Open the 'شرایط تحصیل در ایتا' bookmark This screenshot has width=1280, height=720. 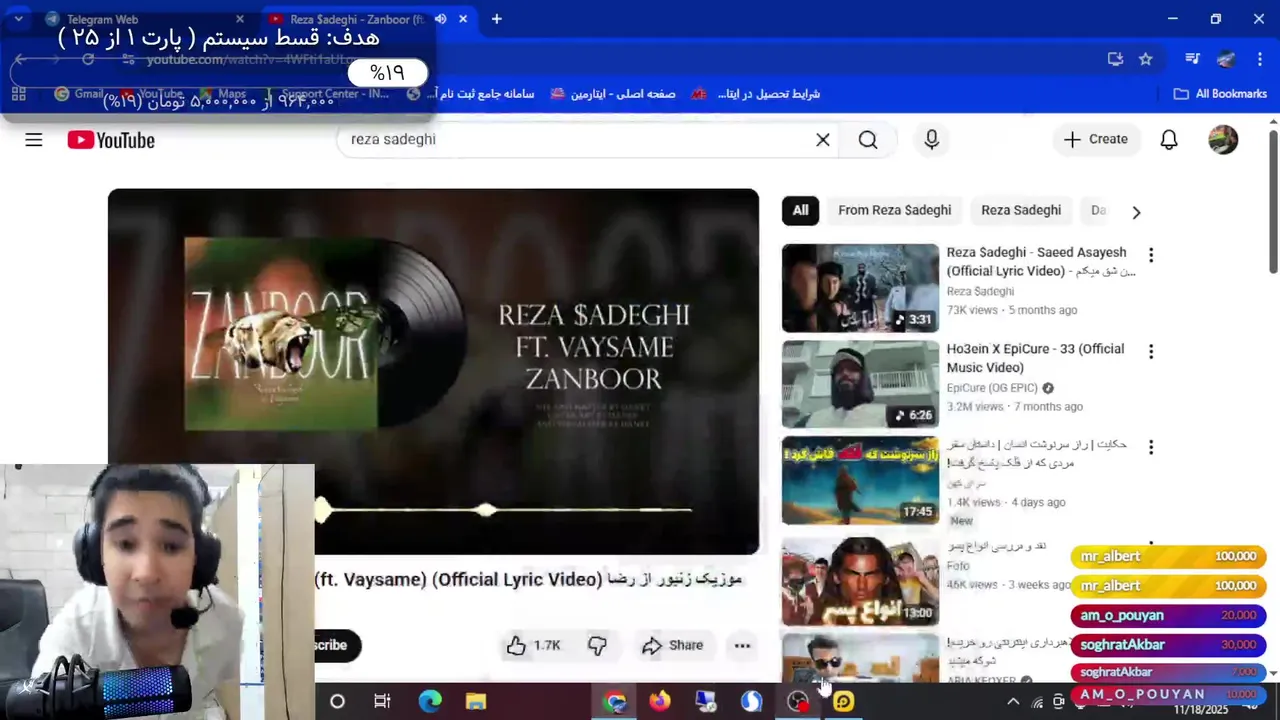coord(755,94)
